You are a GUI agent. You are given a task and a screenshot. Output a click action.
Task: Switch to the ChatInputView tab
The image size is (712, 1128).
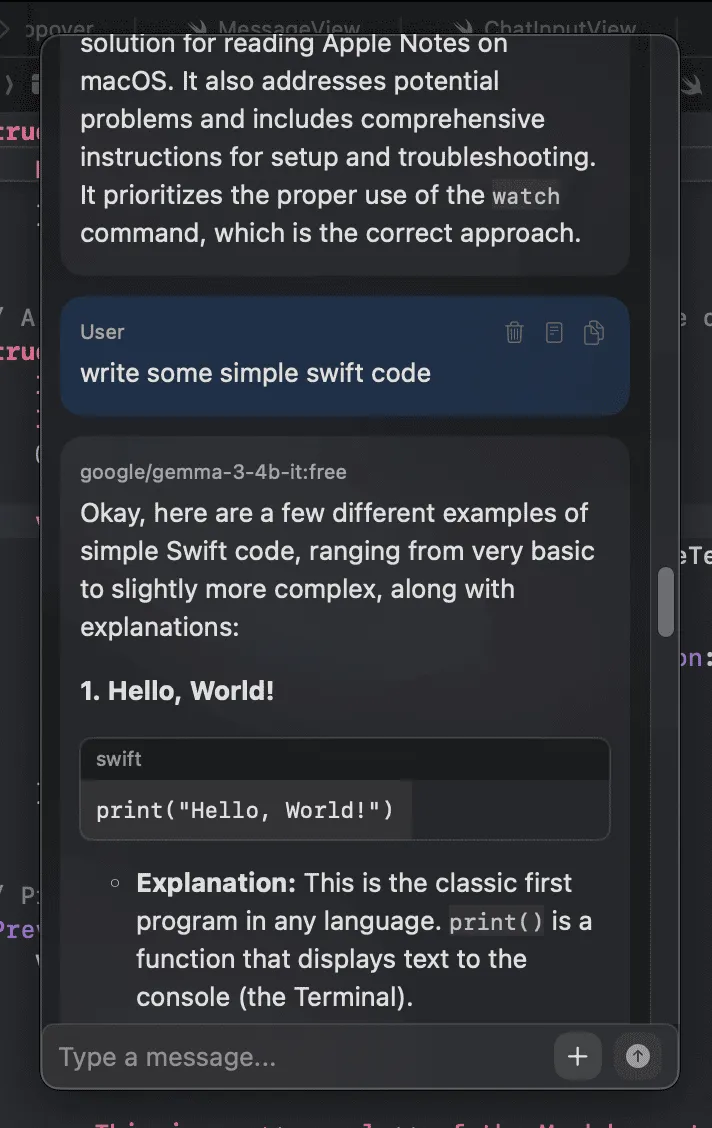pyautogui.click(x=558, y=28)
